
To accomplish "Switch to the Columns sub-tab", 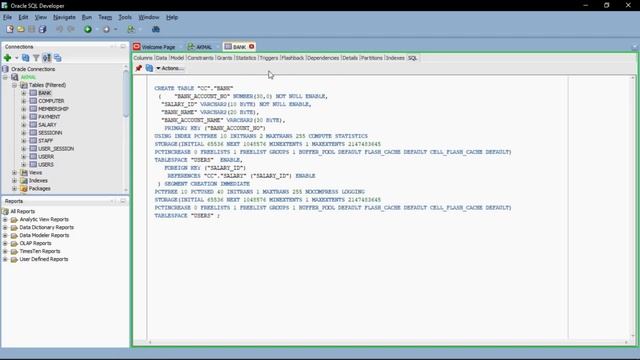I will point(143,58).
